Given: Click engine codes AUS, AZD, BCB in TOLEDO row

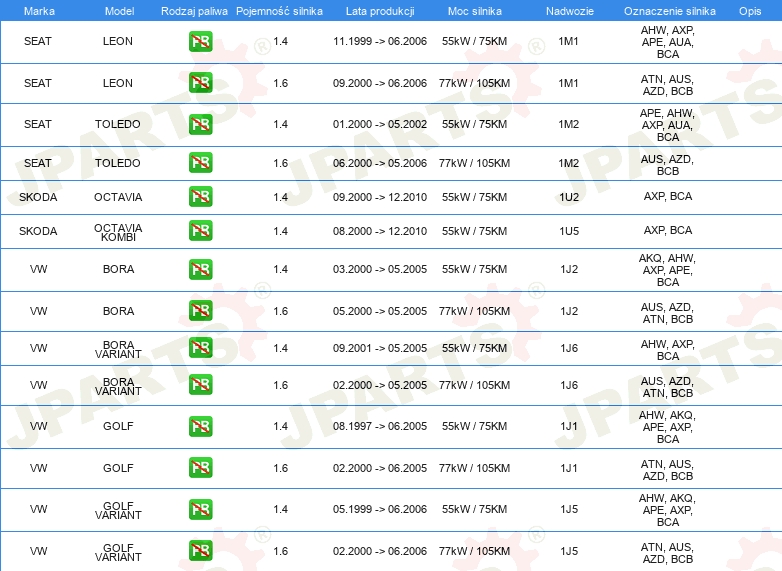Looking at the screenshot, I should (x=668, y=165).
